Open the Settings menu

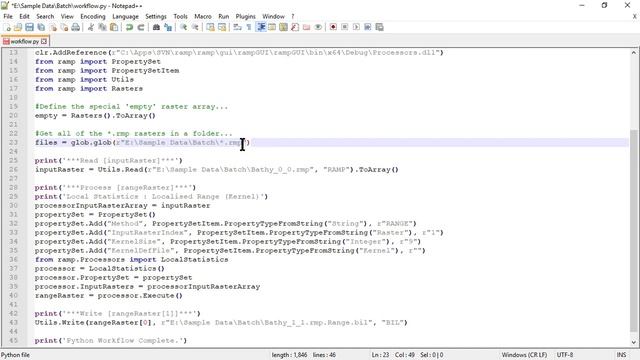pos(156,16)
